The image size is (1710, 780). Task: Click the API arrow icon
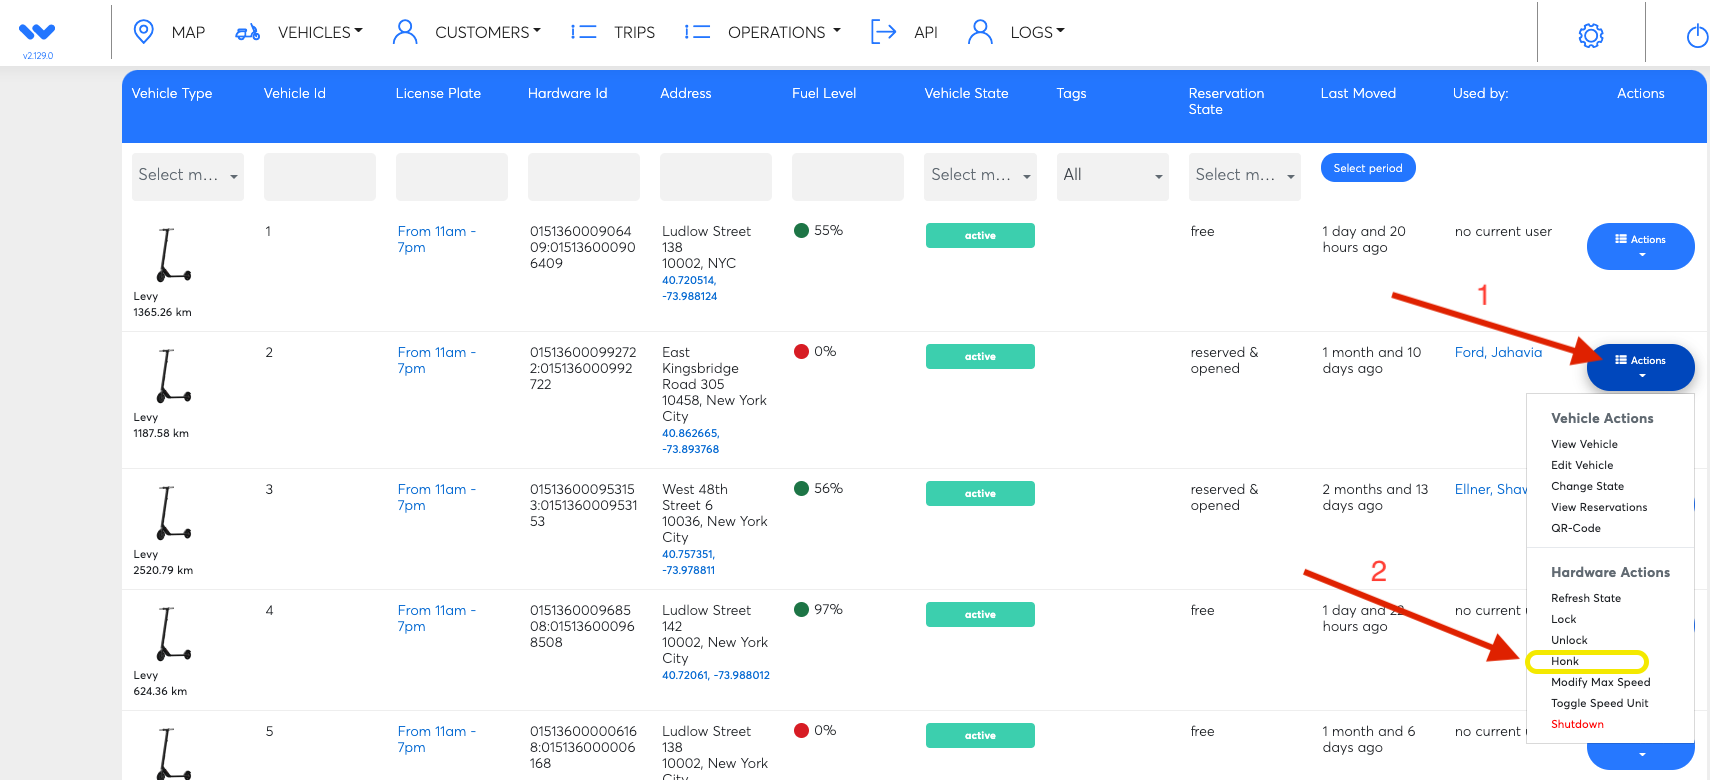(x=883, y=32)
